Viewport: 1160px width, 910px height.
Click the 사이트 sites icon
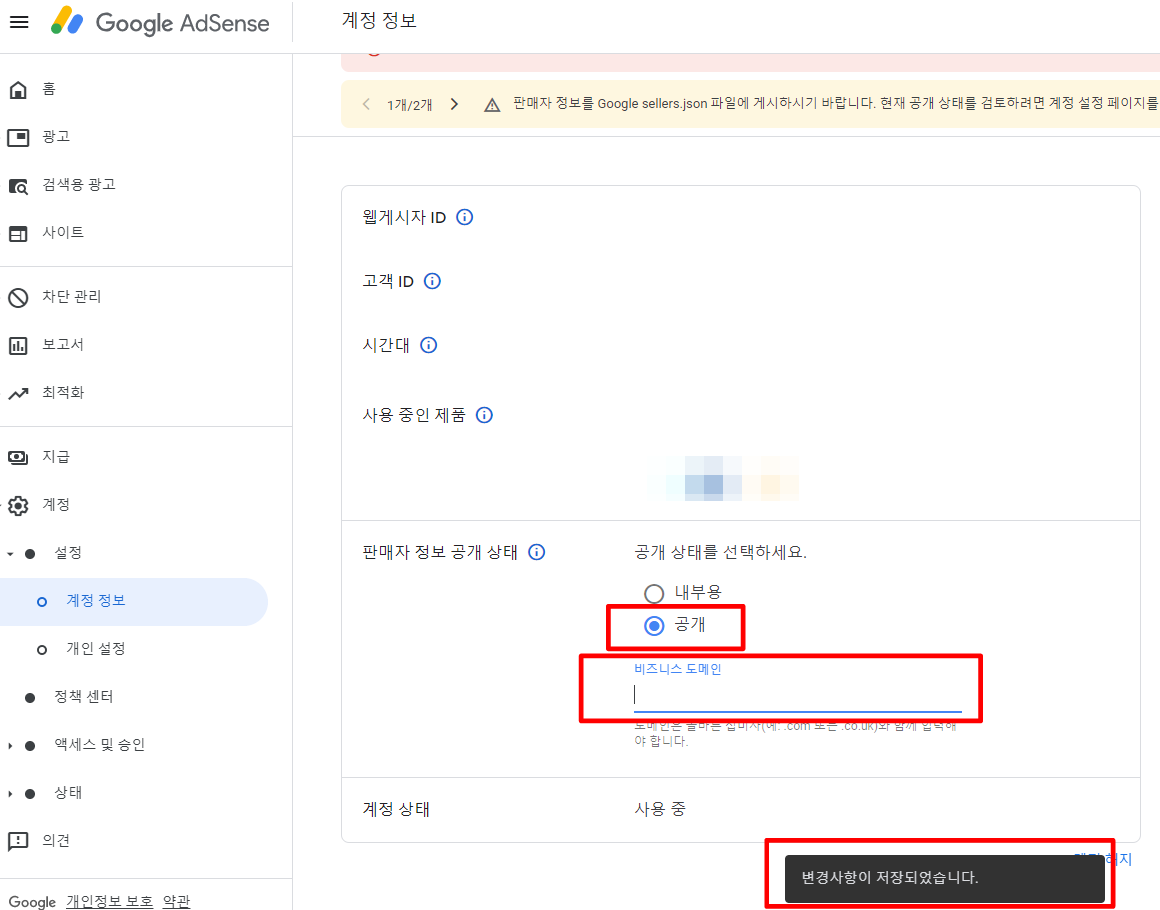[18, 234]
